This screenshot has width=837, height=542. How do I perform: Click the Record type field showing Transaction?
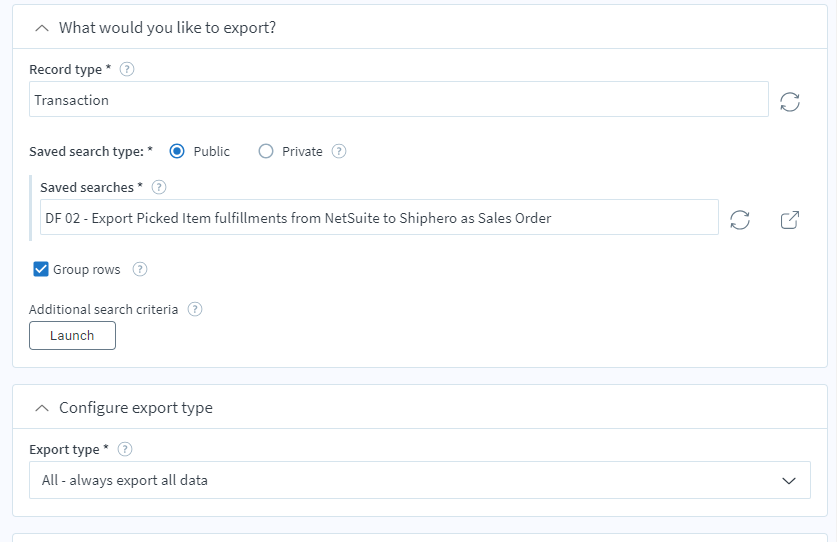398,100
